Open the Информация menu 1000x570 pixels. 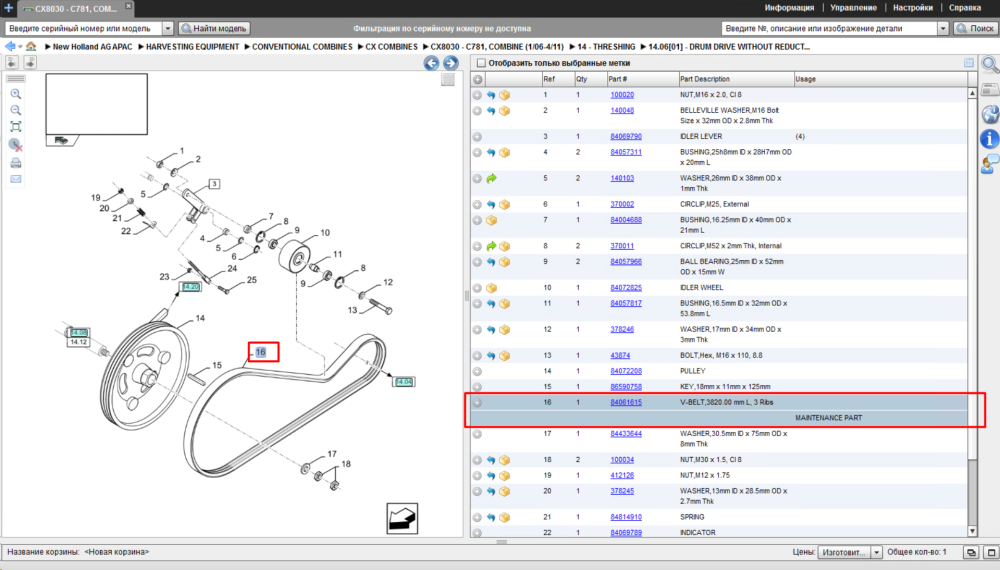[x=789, y=8]
